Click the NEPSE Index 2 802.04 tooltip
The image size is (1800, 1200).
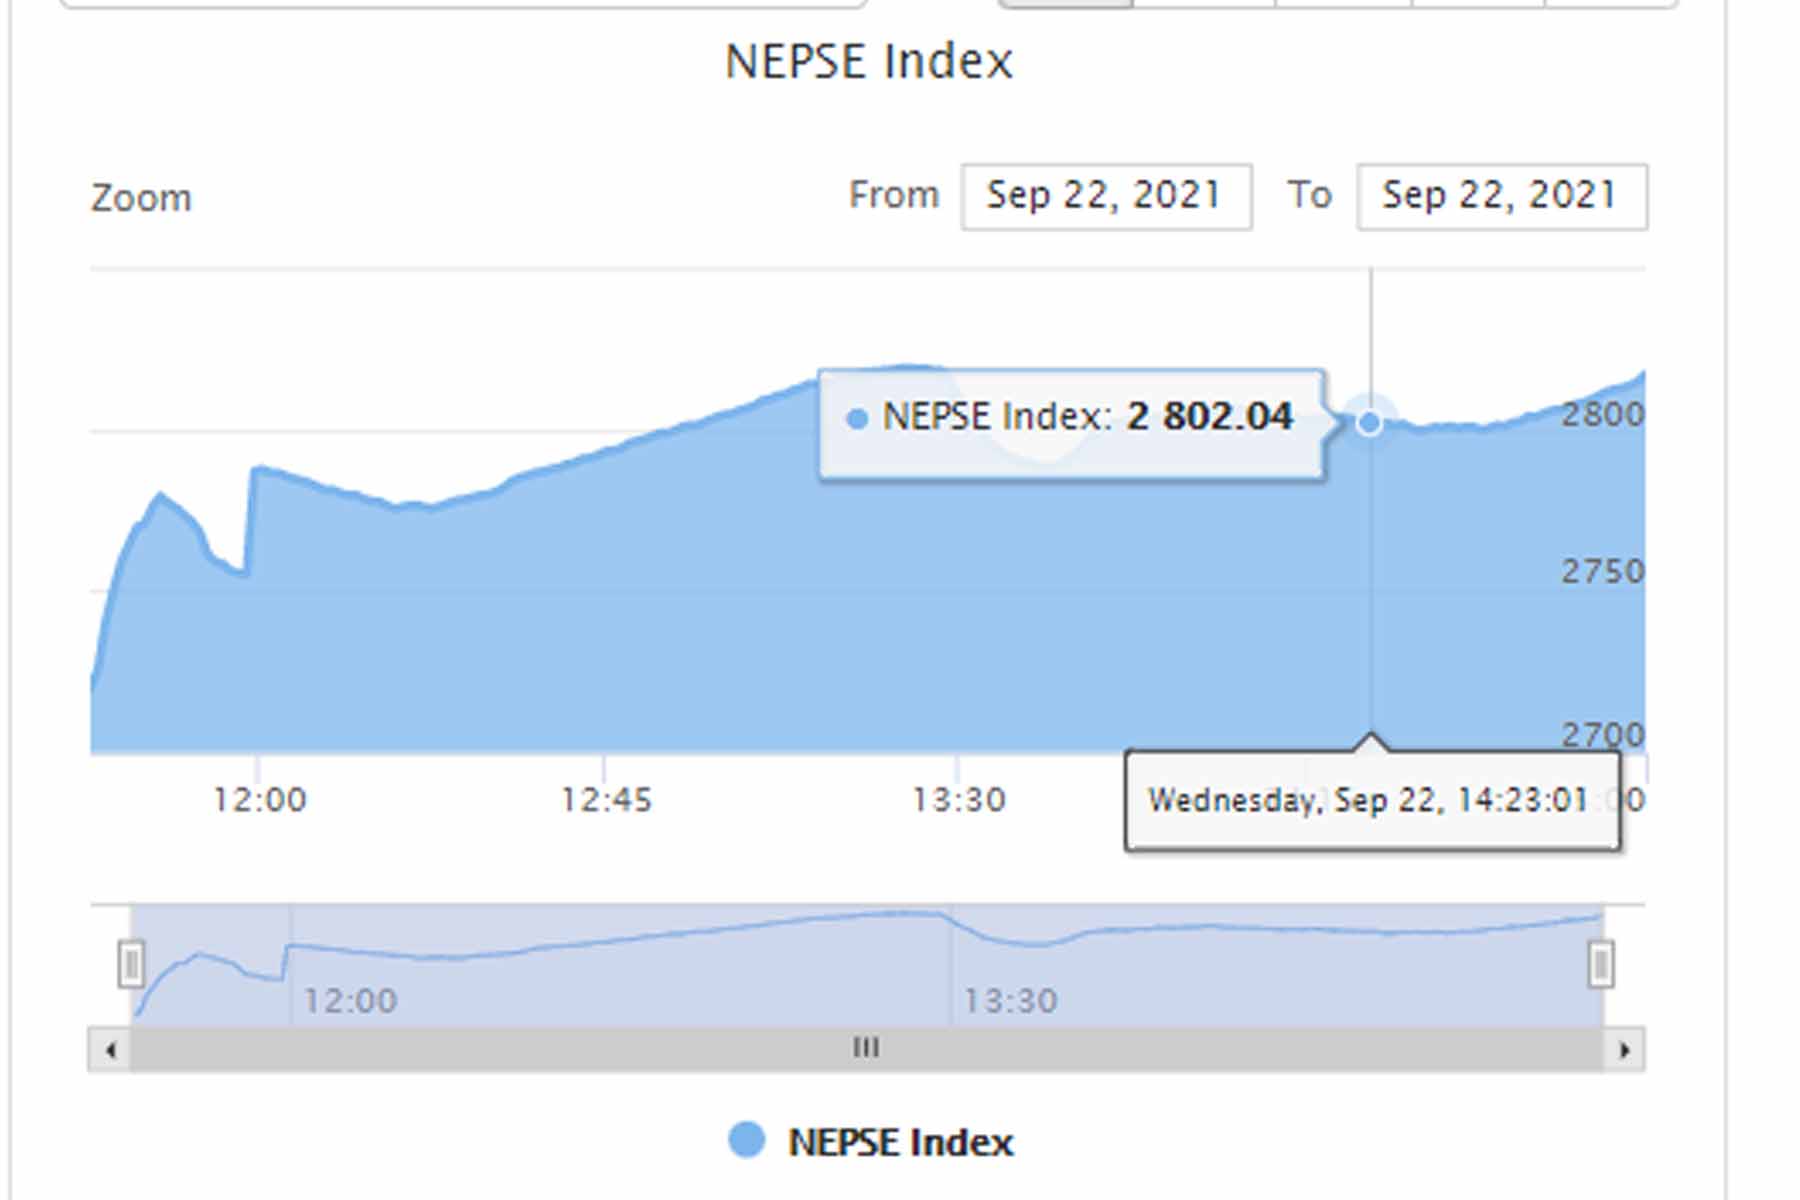1072,425
